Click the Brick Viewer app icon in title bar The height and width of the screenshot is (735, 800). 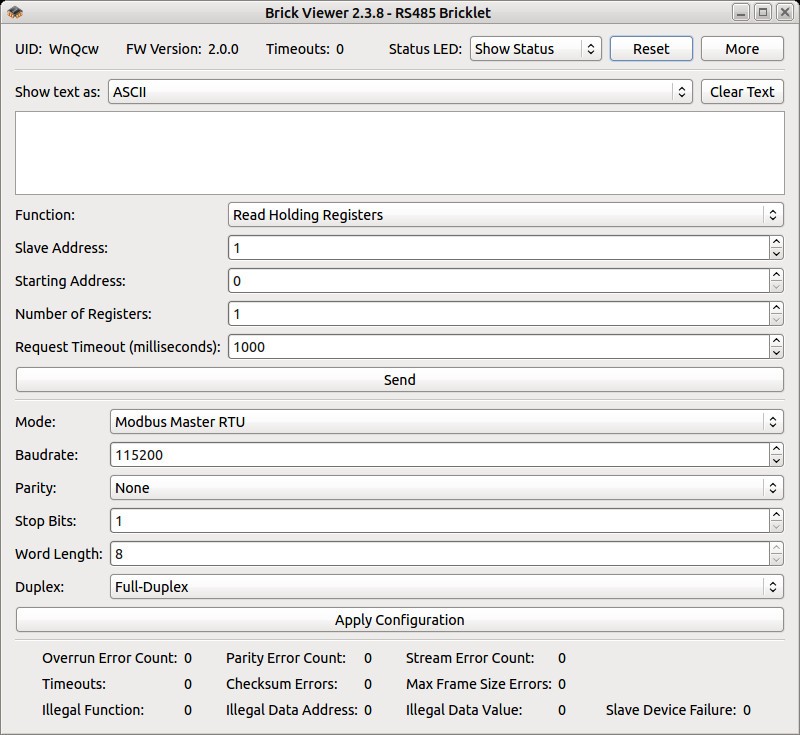point(14,12)
